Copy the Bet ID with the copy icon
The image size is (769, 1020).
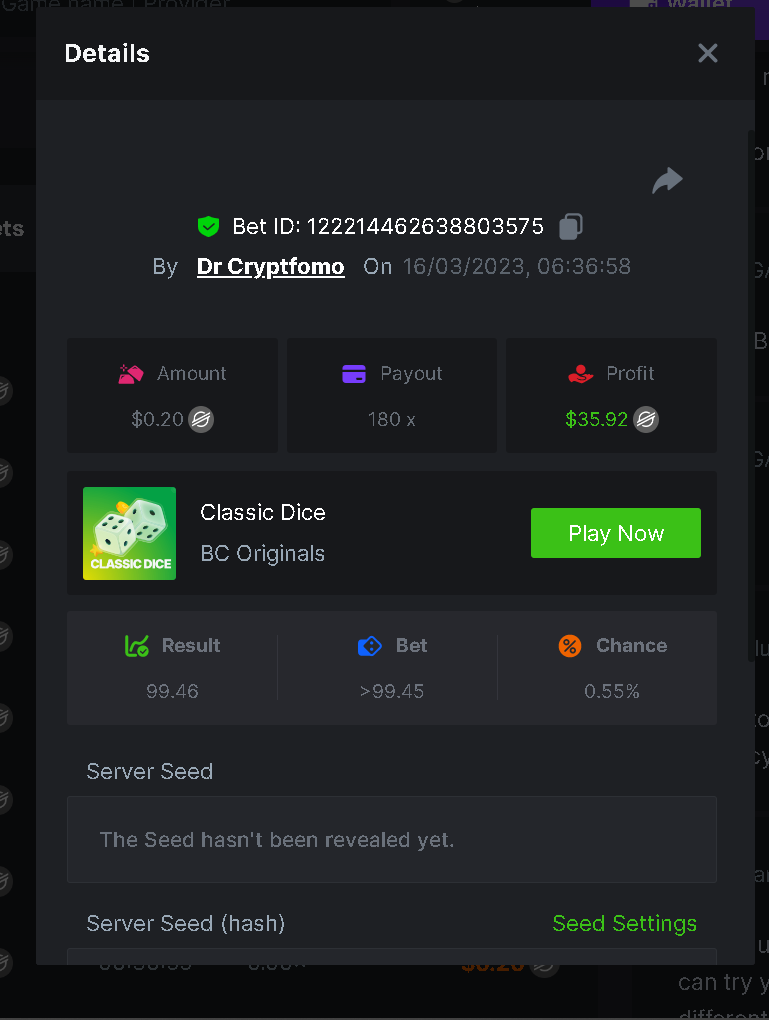[571, 227]
